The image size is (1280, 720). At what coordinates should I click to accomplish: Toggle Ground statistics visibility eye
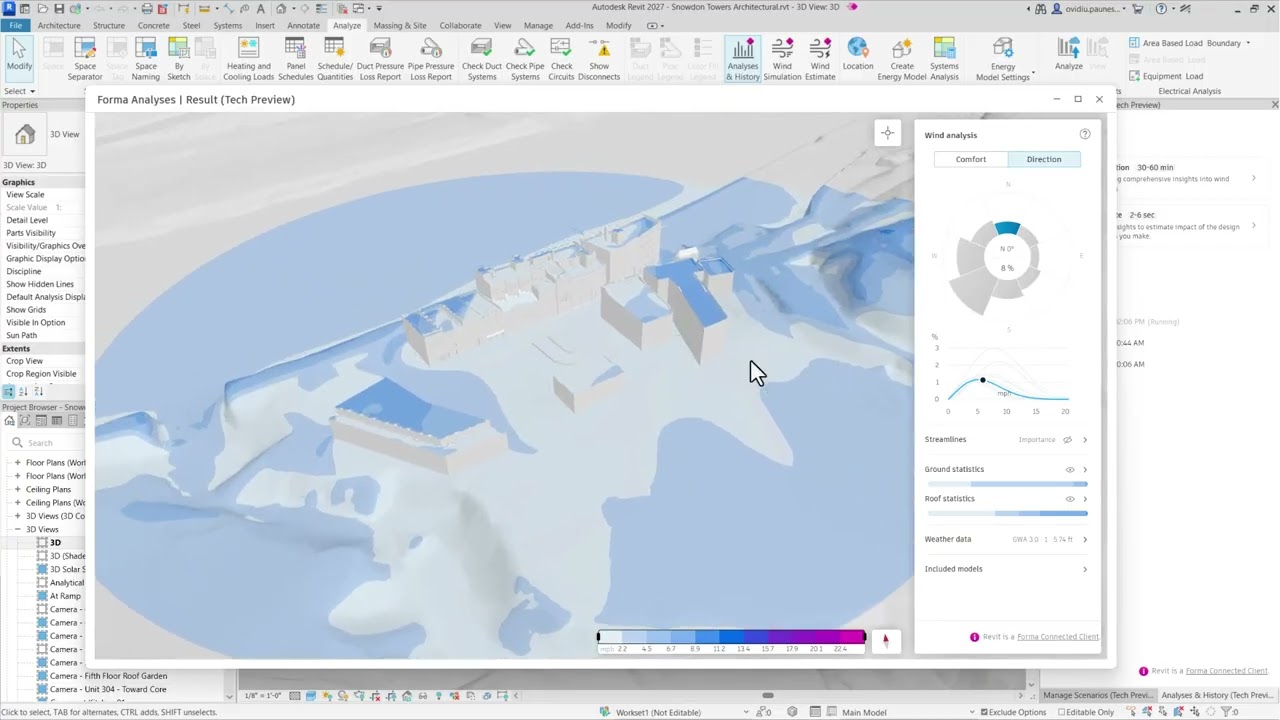[x=1070, y=469]
